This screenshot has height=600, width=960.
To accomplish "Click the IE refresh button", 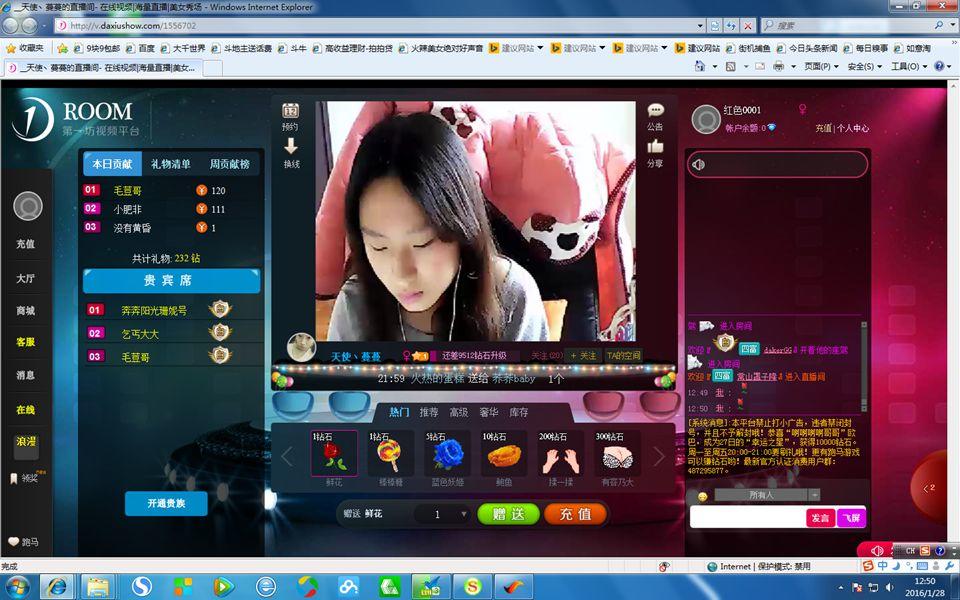I will 731,26.
